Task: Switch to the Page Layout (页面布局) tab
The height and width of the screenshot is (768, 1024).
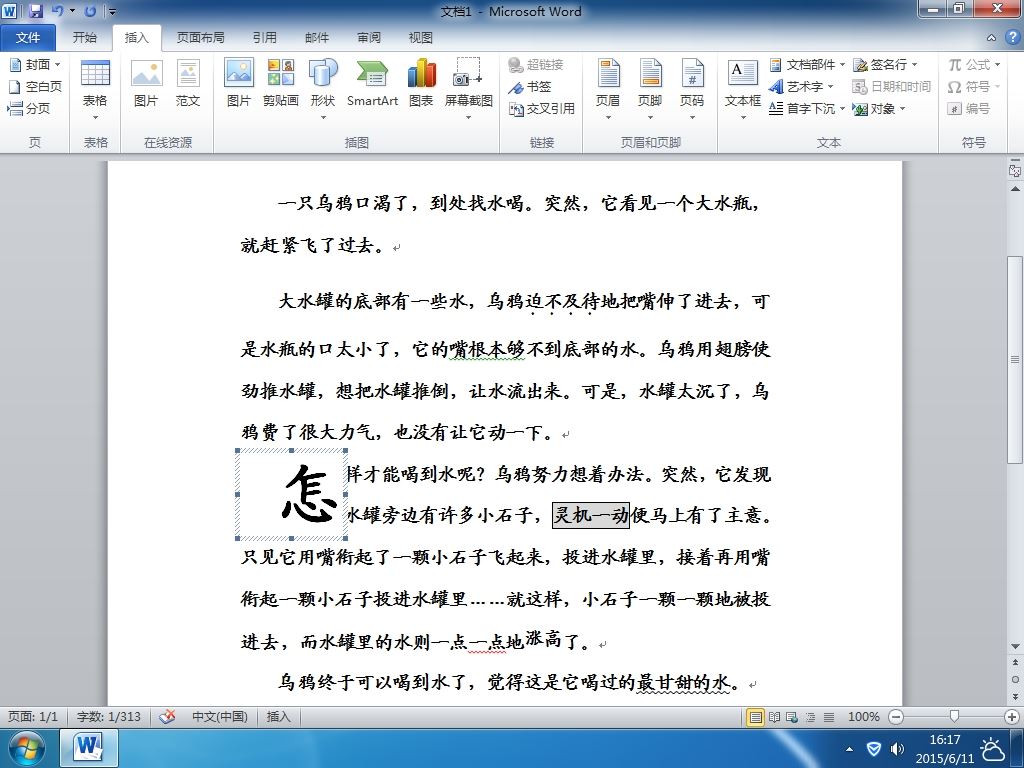Action: tap(200, 38)
